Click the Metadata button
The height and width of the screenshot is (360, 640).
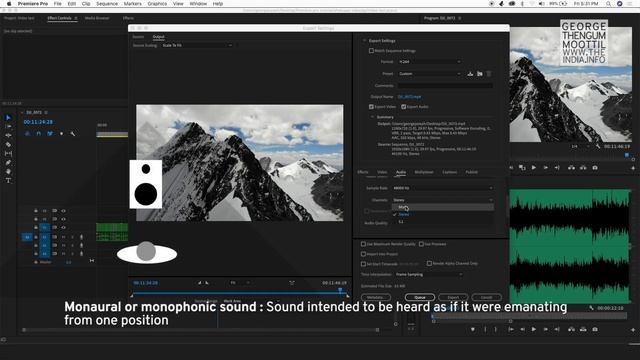[376, 297]
